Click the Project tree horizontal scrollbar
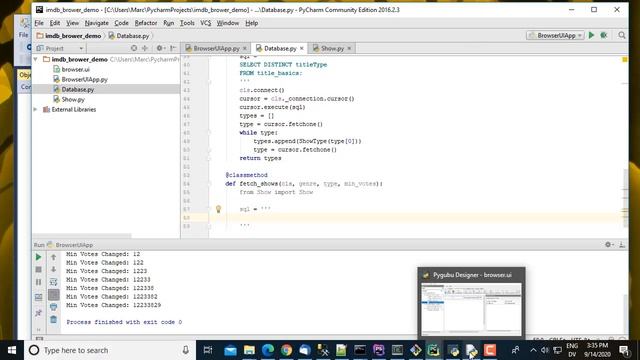Screen dimensions: 640x360 tap(82, 236)
